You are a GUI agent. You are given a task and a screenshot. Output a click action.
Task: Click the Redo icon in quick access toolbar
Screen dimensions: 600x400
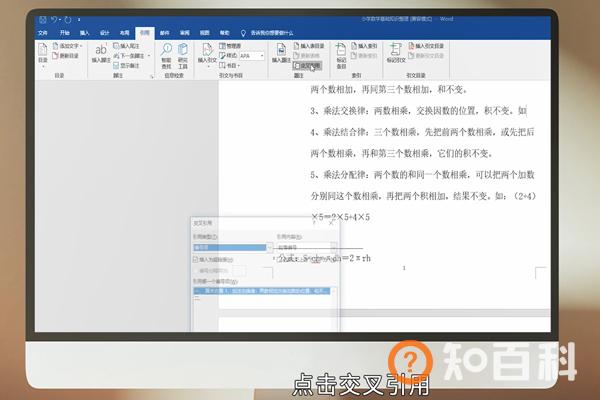(x=68, y=20)
